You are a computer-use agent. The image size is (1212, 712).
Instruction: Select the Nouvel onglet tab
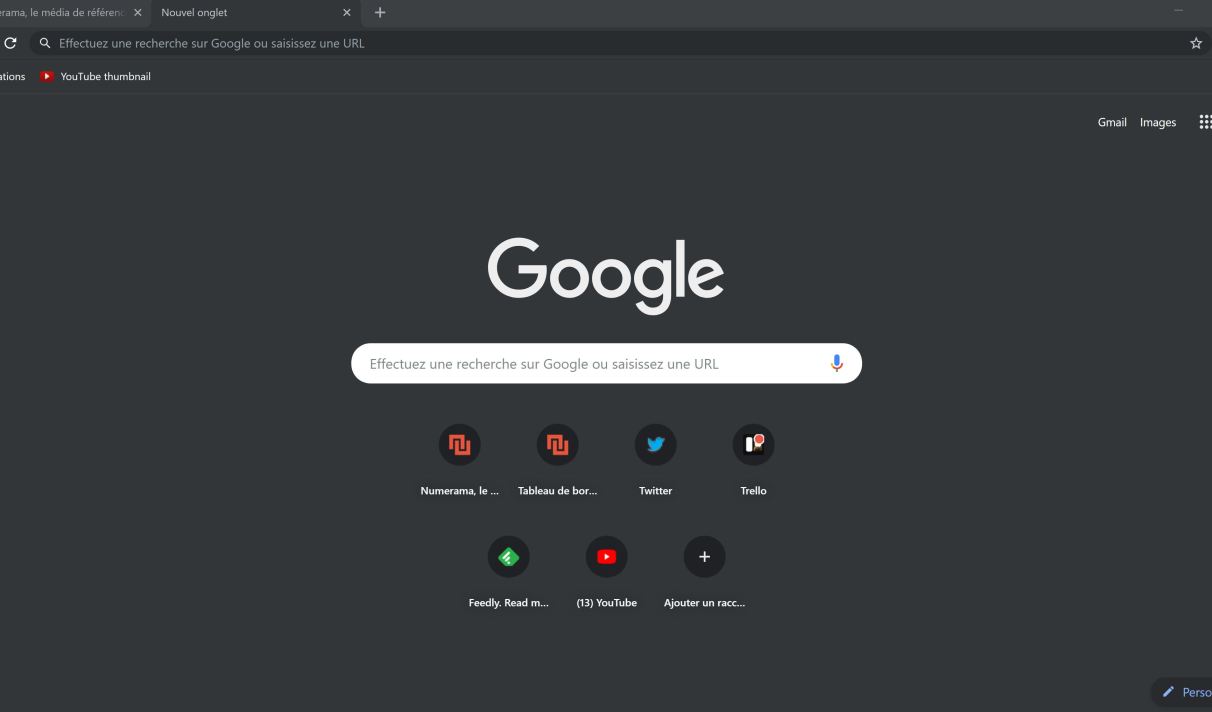(240, 13)
